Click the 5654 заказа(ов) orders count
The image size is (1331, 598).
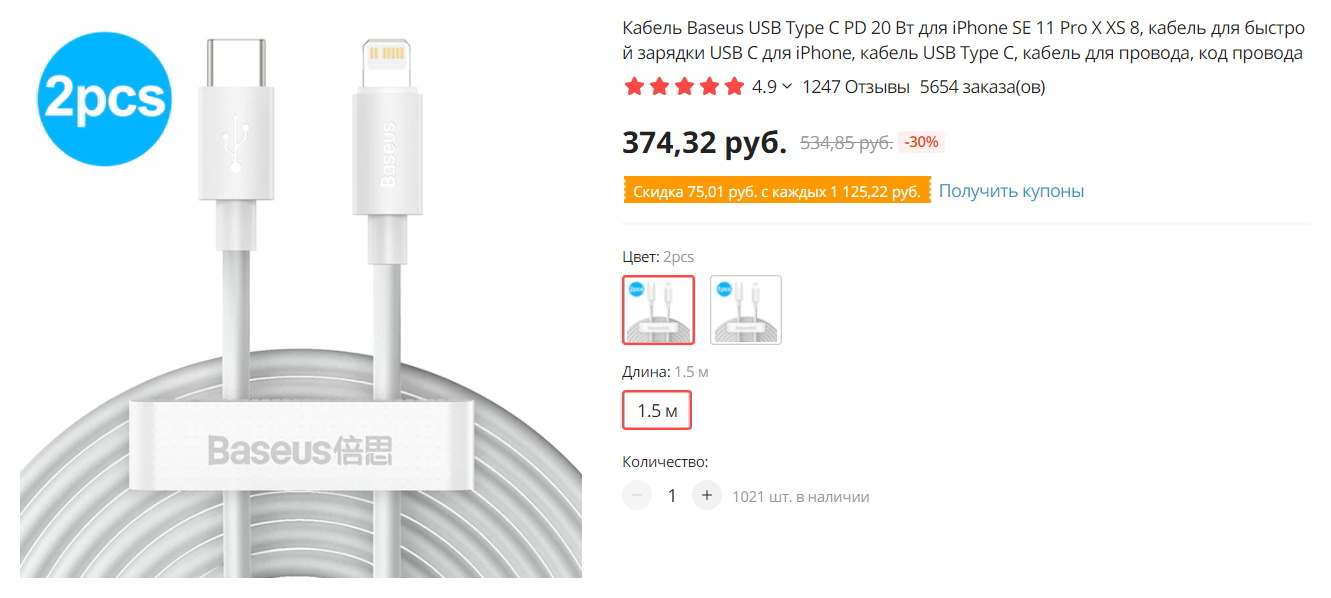(982, 87)
